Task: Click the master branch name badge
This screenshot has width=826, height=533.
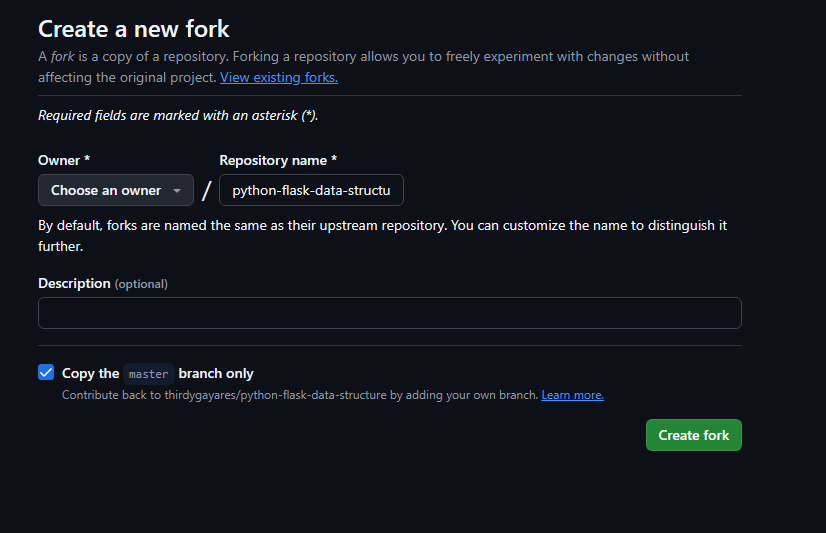Action: point(149,374)
